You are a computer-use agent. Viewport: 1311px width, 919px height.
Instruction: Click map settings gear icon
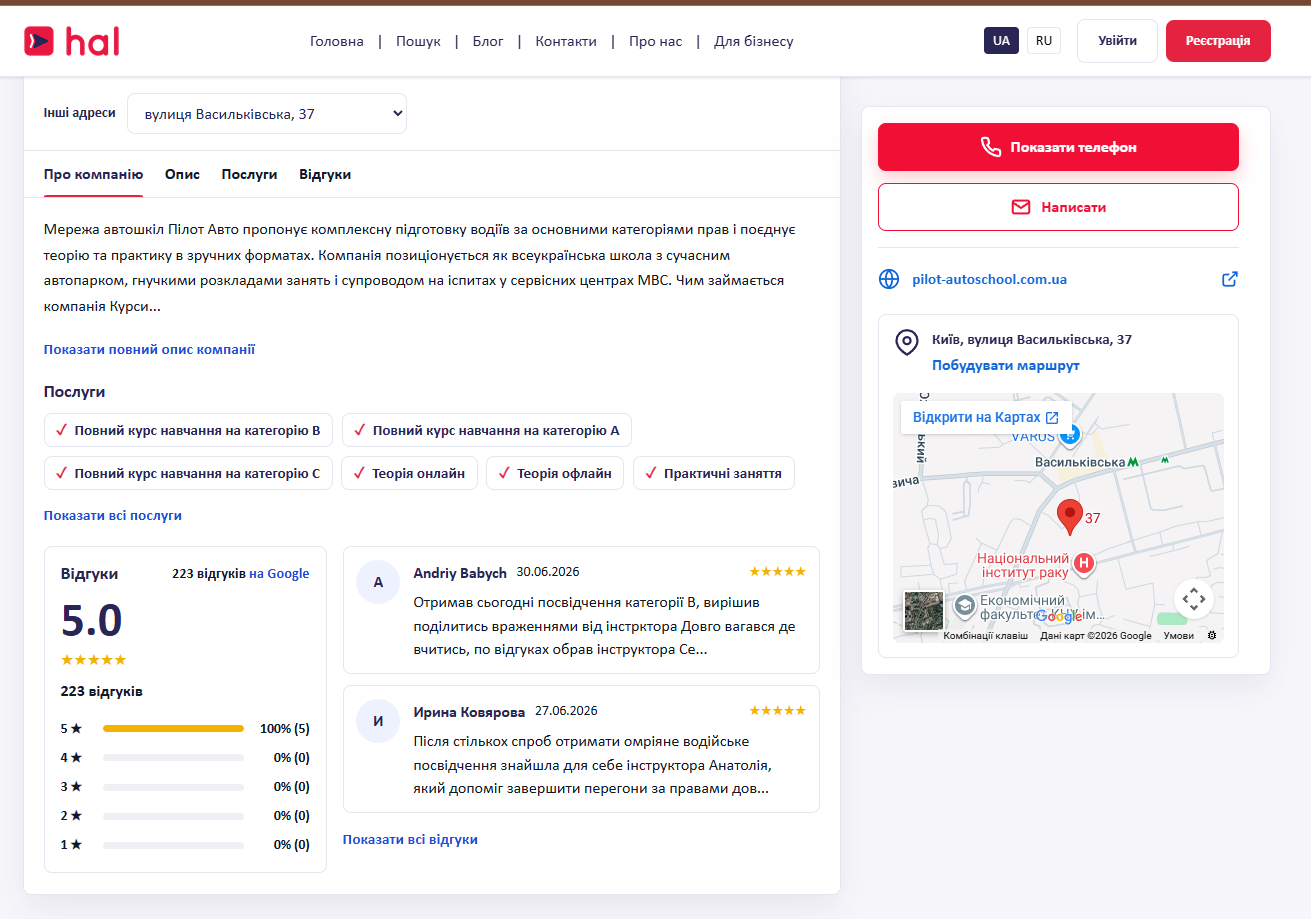pos(1212,635)
